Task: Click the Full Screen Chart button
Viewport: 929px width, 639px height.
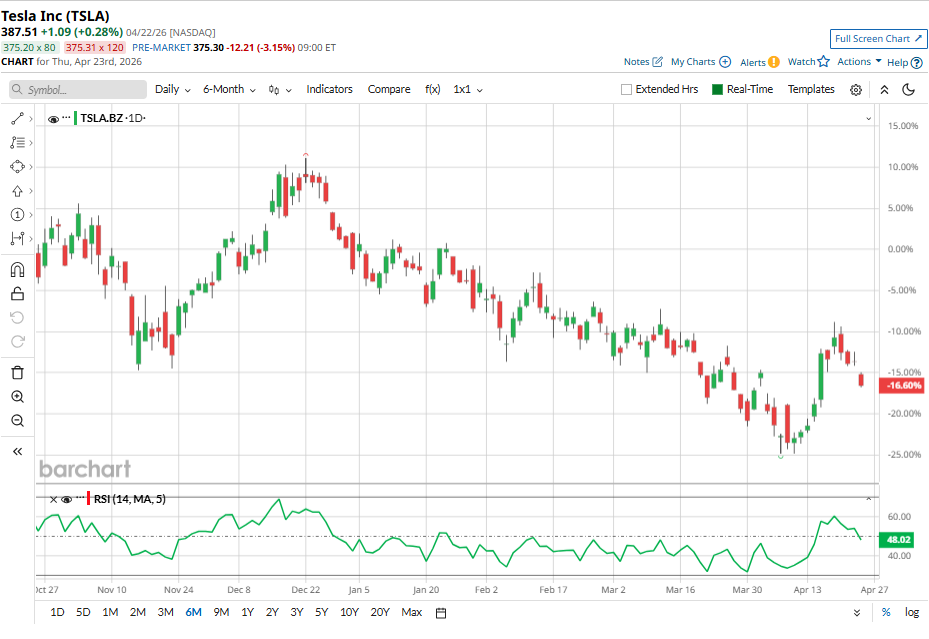Action: click(878, 39)
